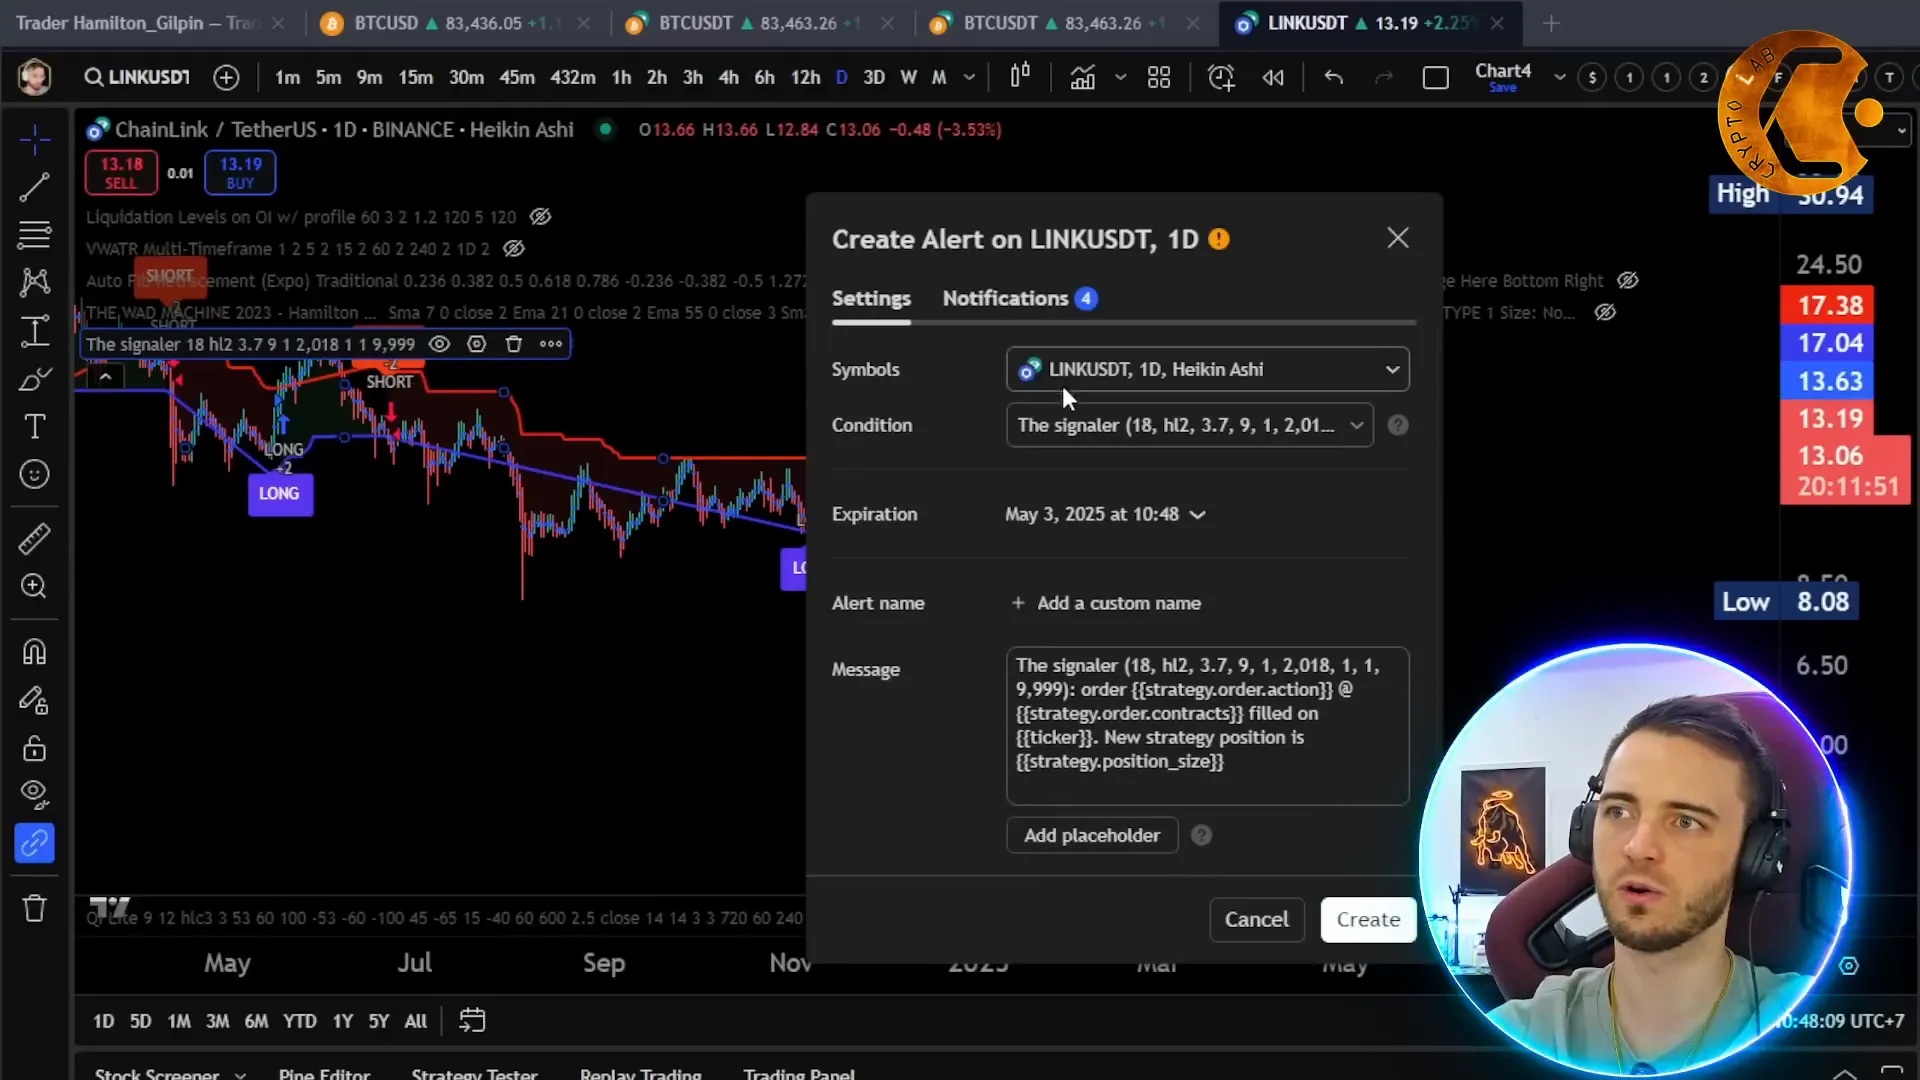The width and height of the screenshot is (1920, 1080).
Task: Click the 13.19 BUY button
Action: pos(240,172)
